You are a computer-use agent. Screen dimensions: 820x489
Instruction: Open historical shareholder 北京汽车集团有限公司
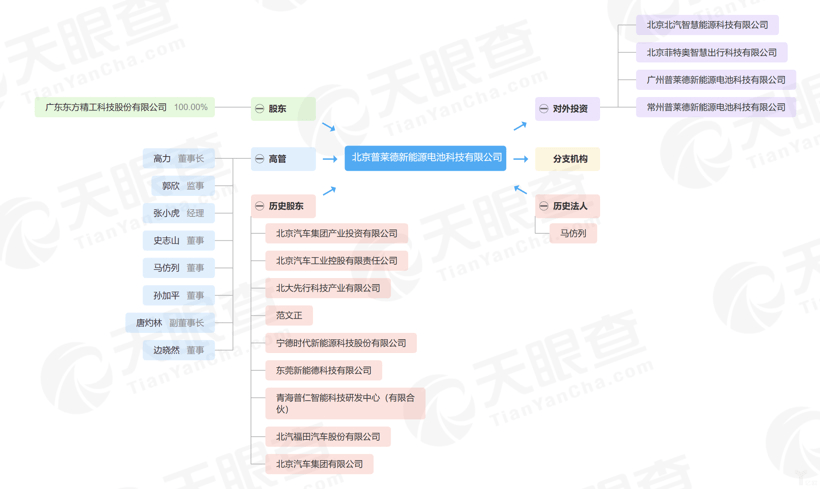[320, 464]
